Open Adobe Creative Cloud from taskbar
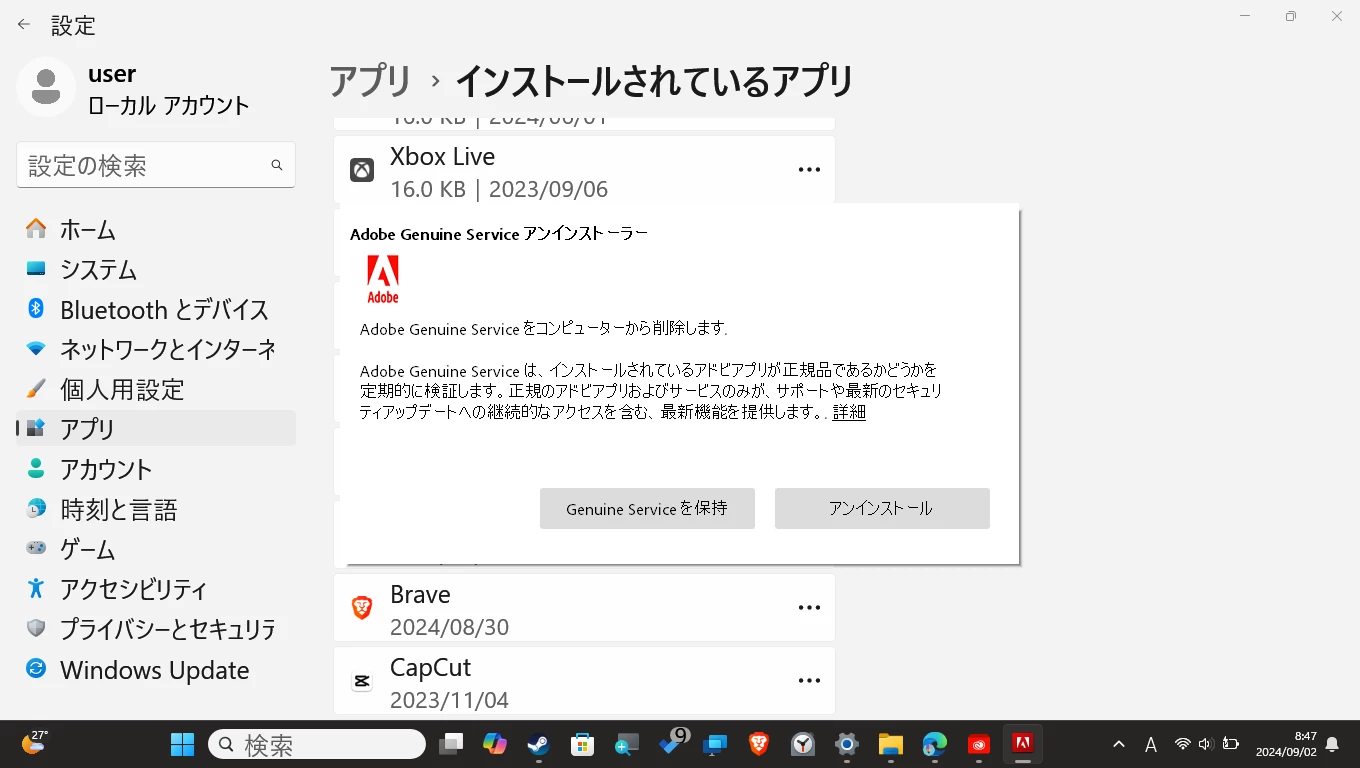This screenshot has height=768, width=1360. point(978,744)
